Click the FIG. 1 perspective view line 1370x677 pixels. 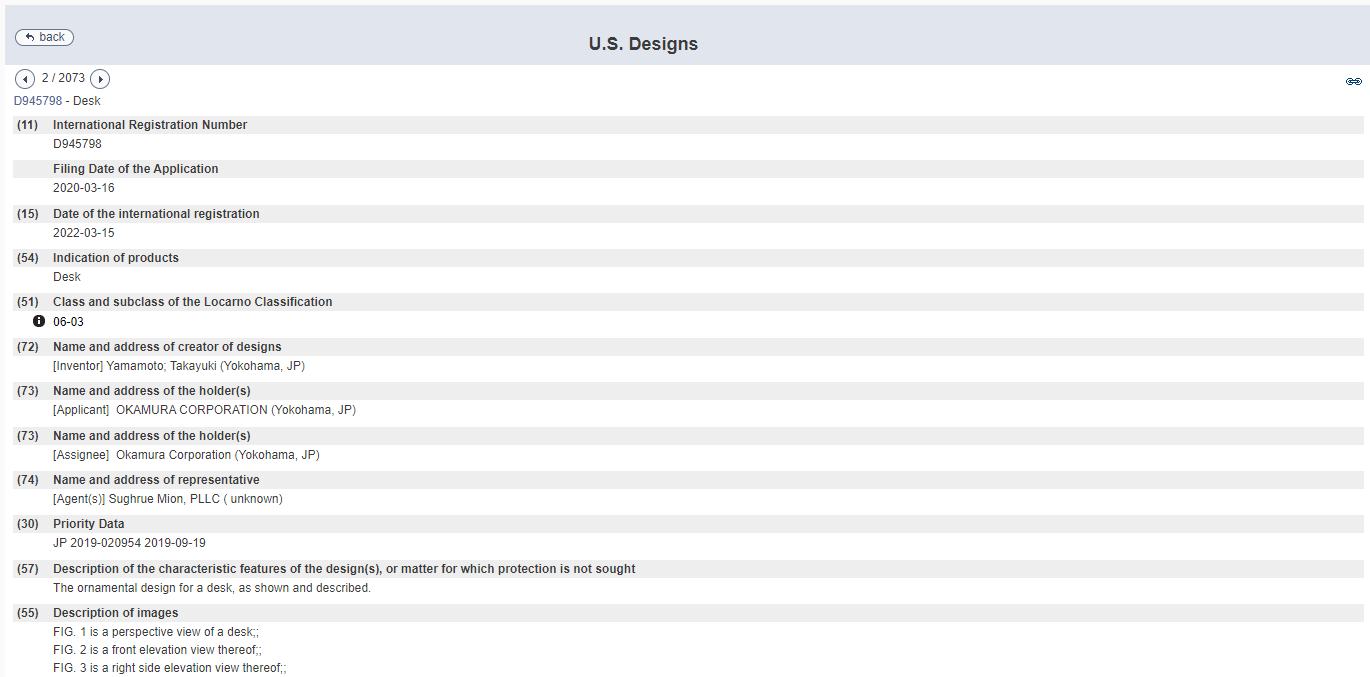(156, 632)
